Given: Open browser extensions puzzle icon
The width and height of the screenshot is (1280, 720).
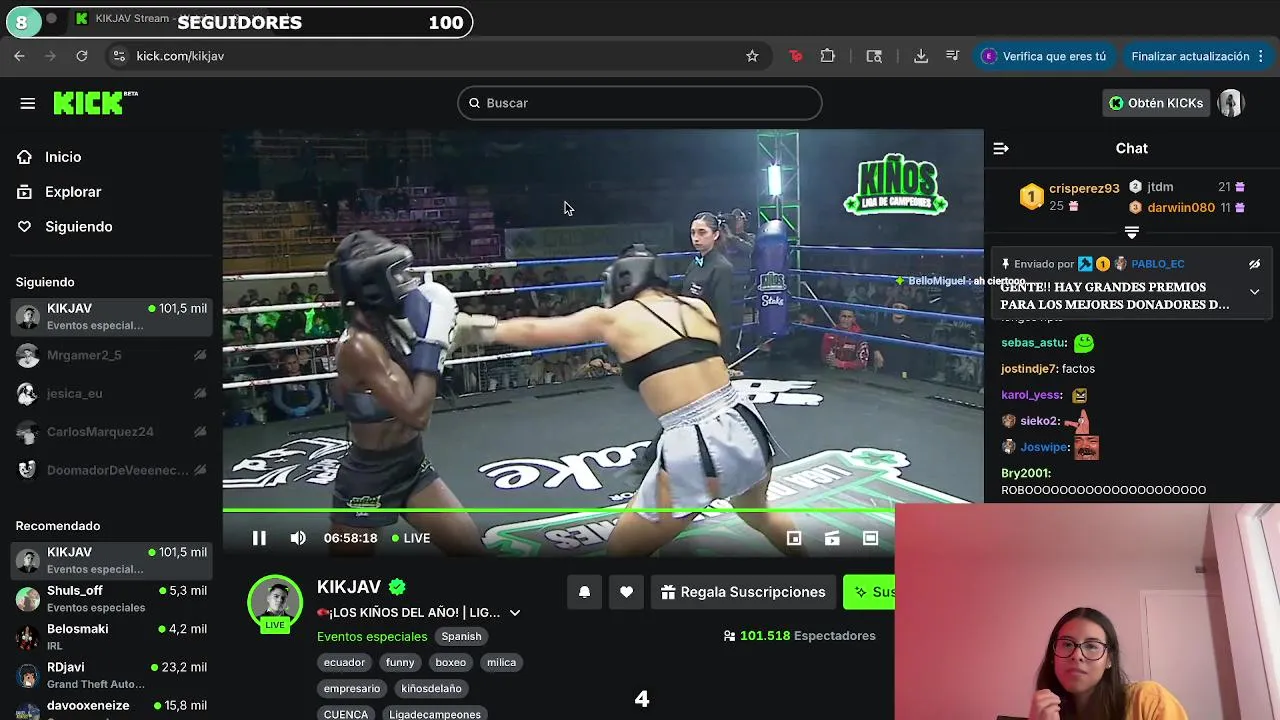Looking at the screenshot, I should pos(828,56).
